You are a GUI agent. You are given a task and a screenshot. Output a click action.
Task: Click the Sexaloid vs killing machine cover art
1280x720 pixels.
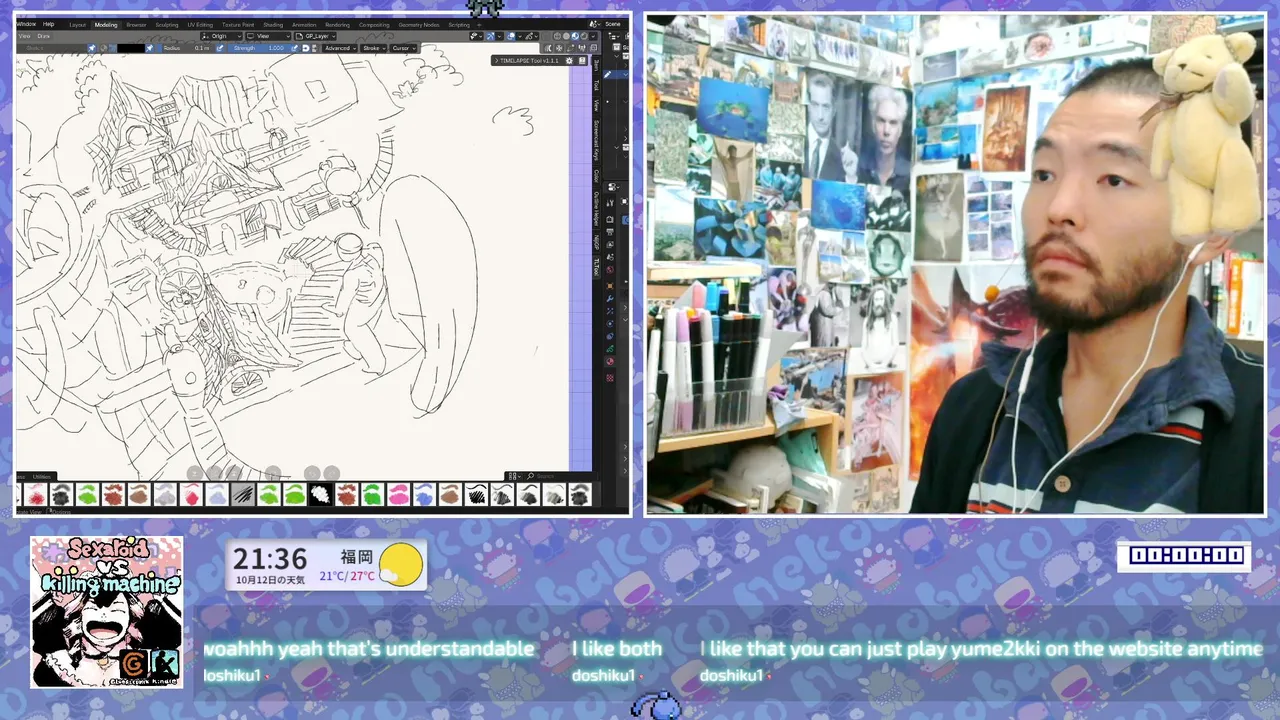[x=106, y=612]
